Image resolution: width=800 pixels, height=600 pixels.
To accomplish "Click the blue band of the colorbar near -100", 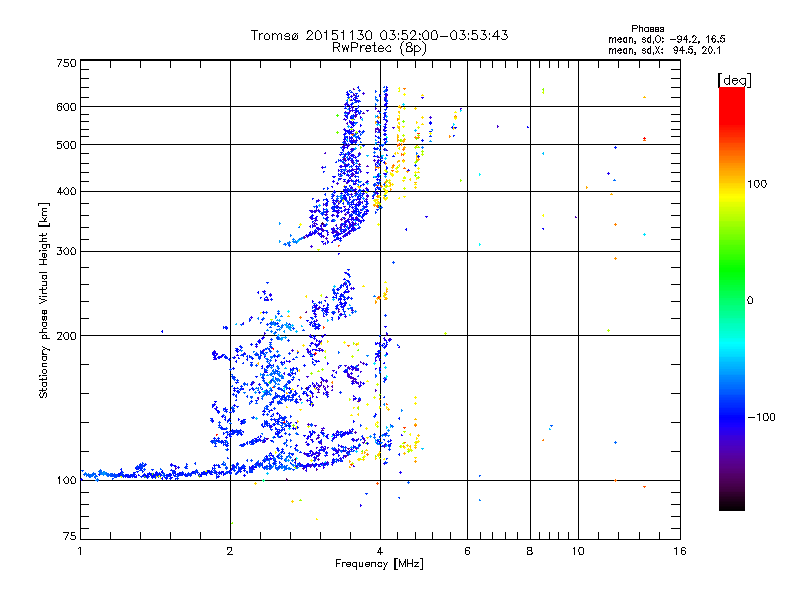I will coord(732,417).
